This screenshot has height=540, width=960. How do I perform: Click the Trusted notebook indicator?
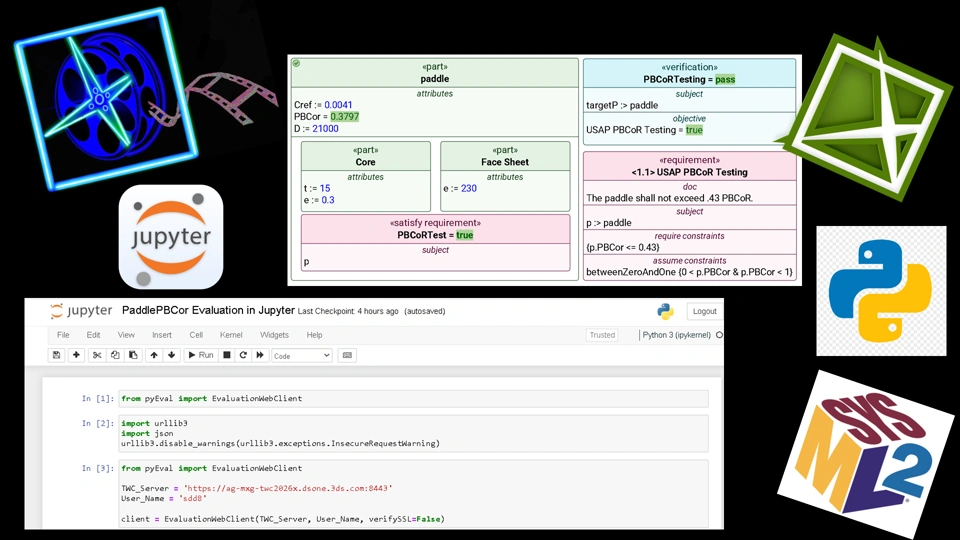[x=602, y=335]
